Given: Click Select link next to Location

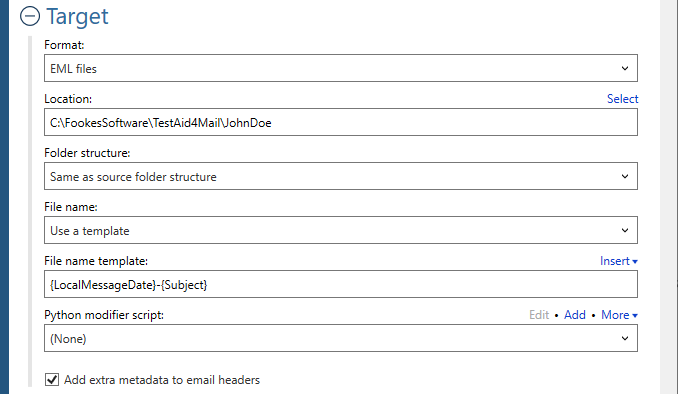Looking at the screenshot, I should coord(622,99).
